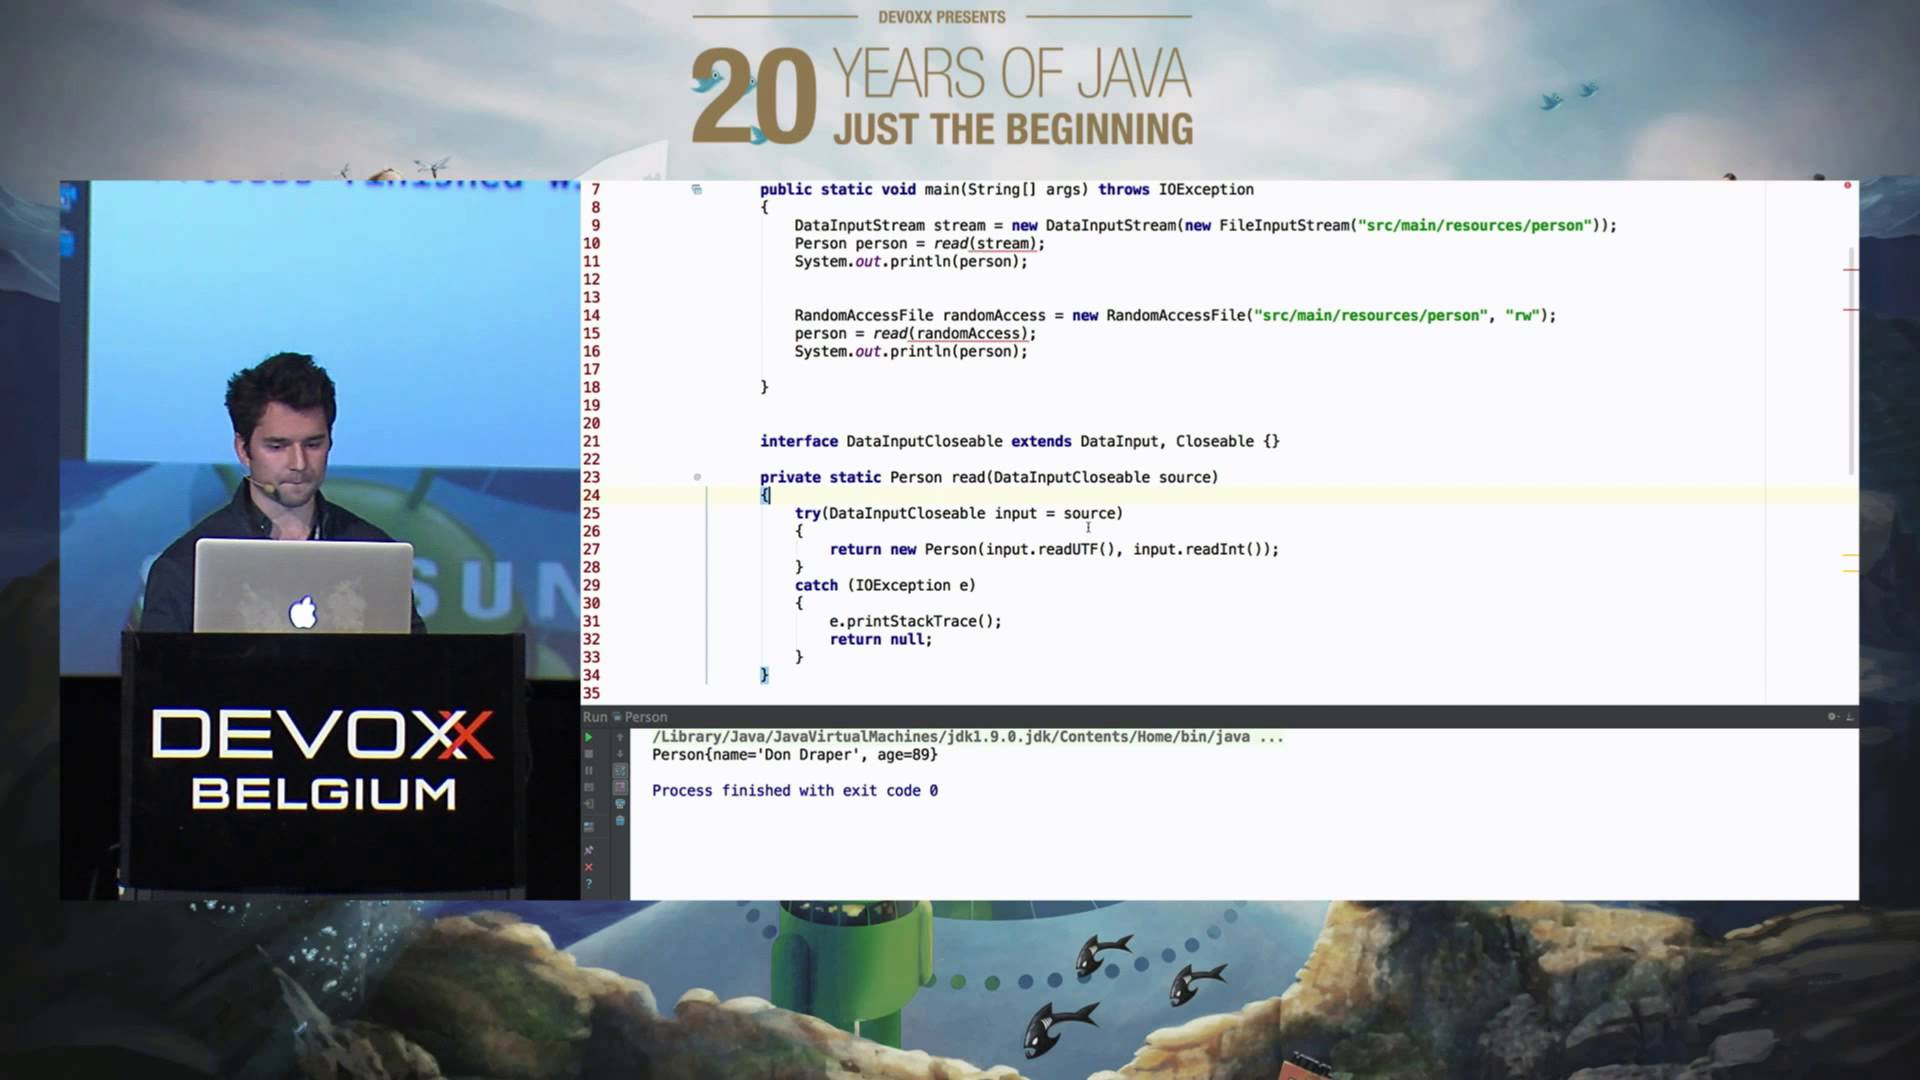Toggle soft-wrap for console output
The image size is (1920, 1080).
(620, 772)
